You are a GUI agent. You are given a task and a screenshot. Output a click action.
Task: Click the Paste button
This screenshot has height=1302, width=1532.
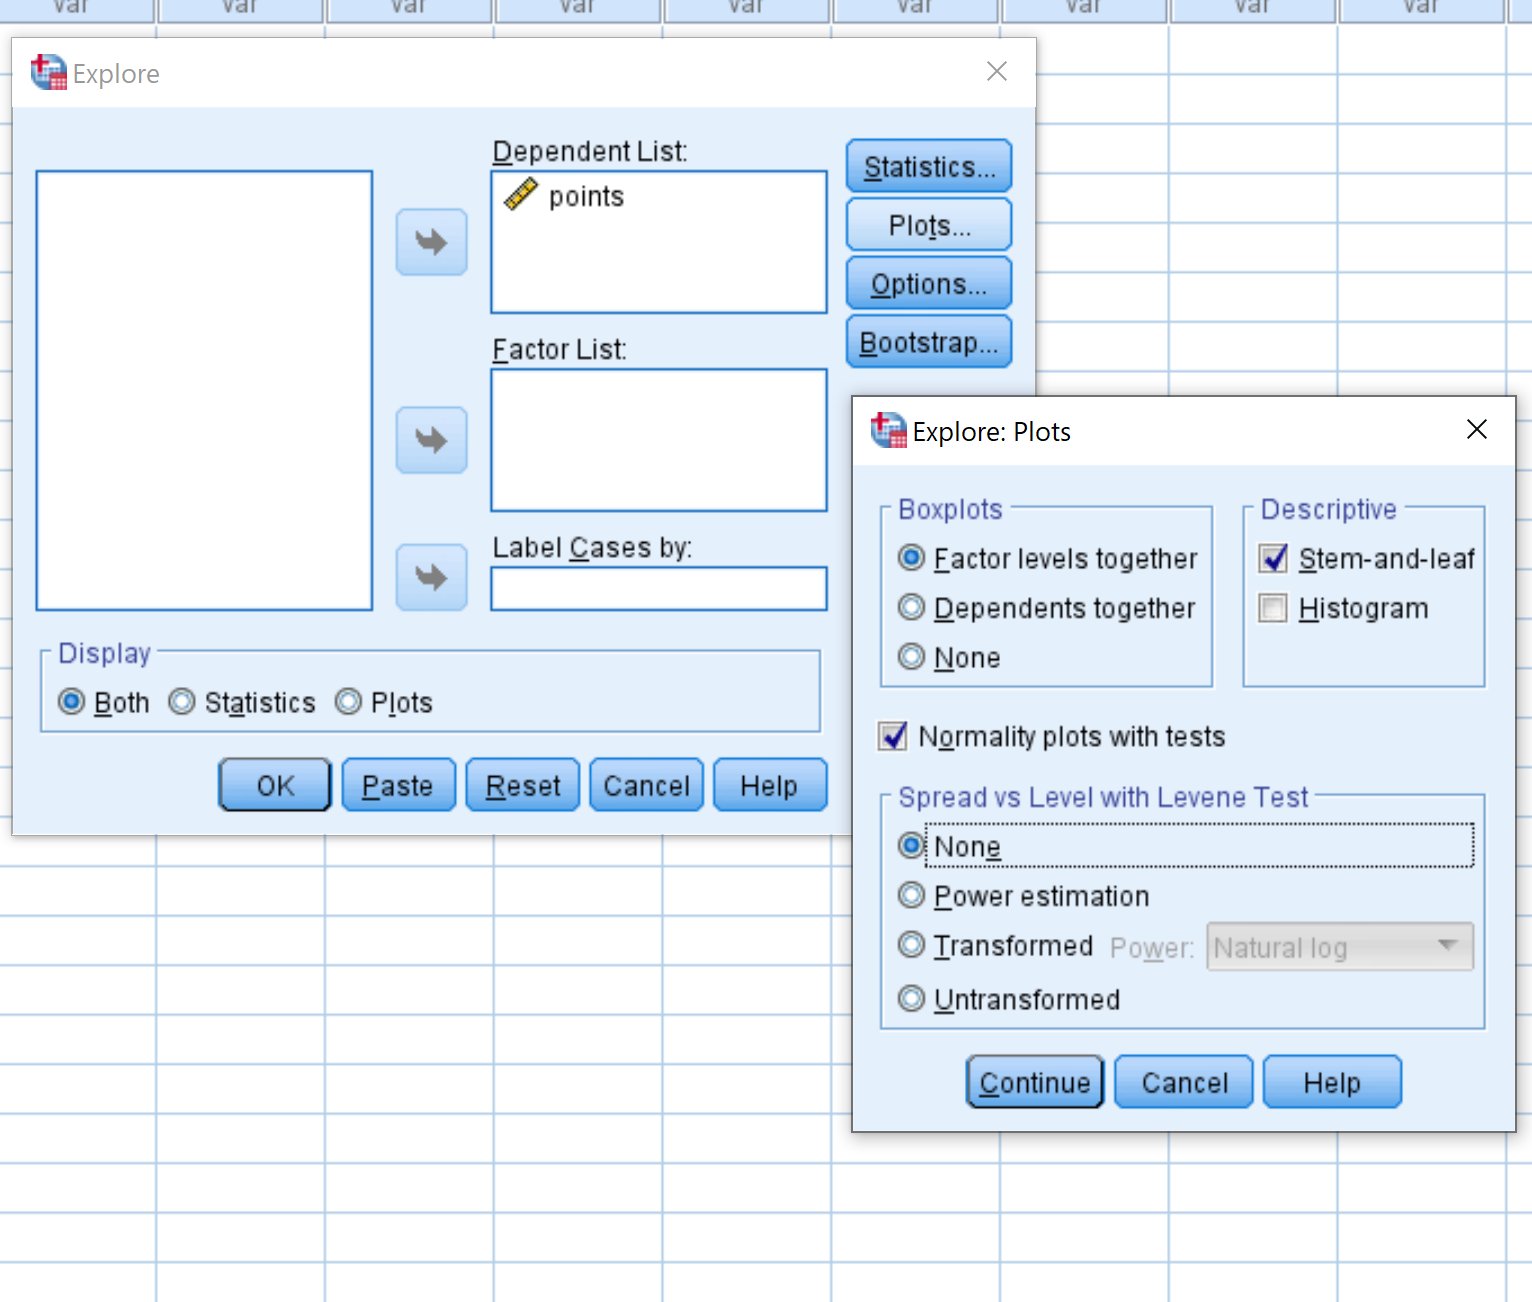pos(398,785)
